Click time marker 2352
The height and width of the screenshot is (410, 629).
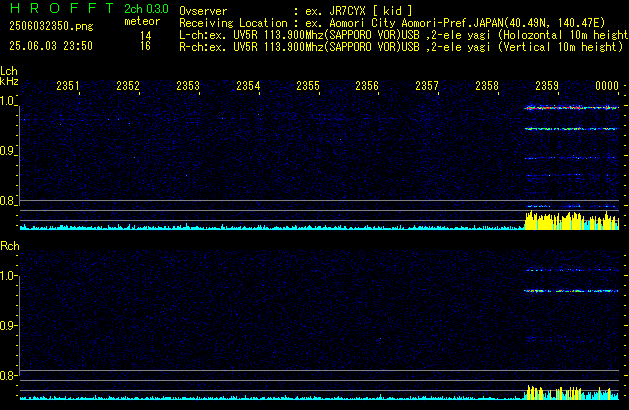(128, 86)
